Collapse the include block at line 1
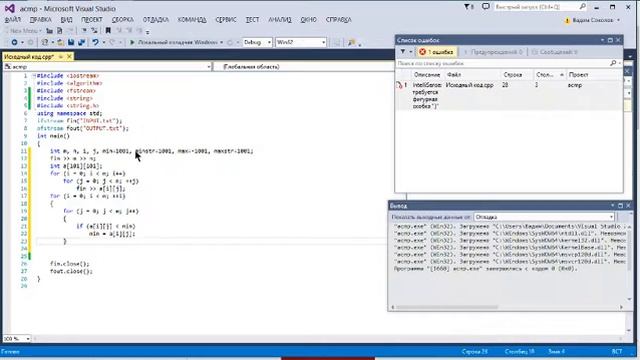The height and width of the screenshot is (360, 640). (x=34, y=76)
